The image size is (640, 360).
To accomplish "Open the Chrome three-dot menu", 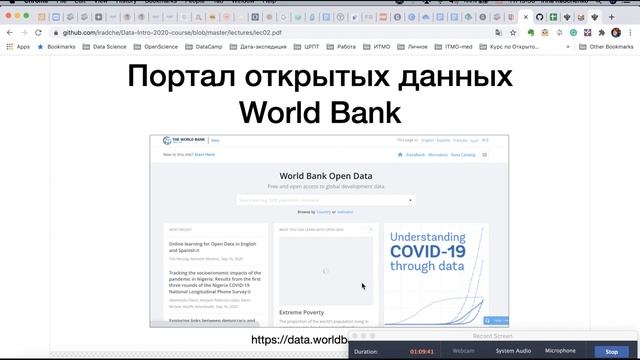I will 631,33.
